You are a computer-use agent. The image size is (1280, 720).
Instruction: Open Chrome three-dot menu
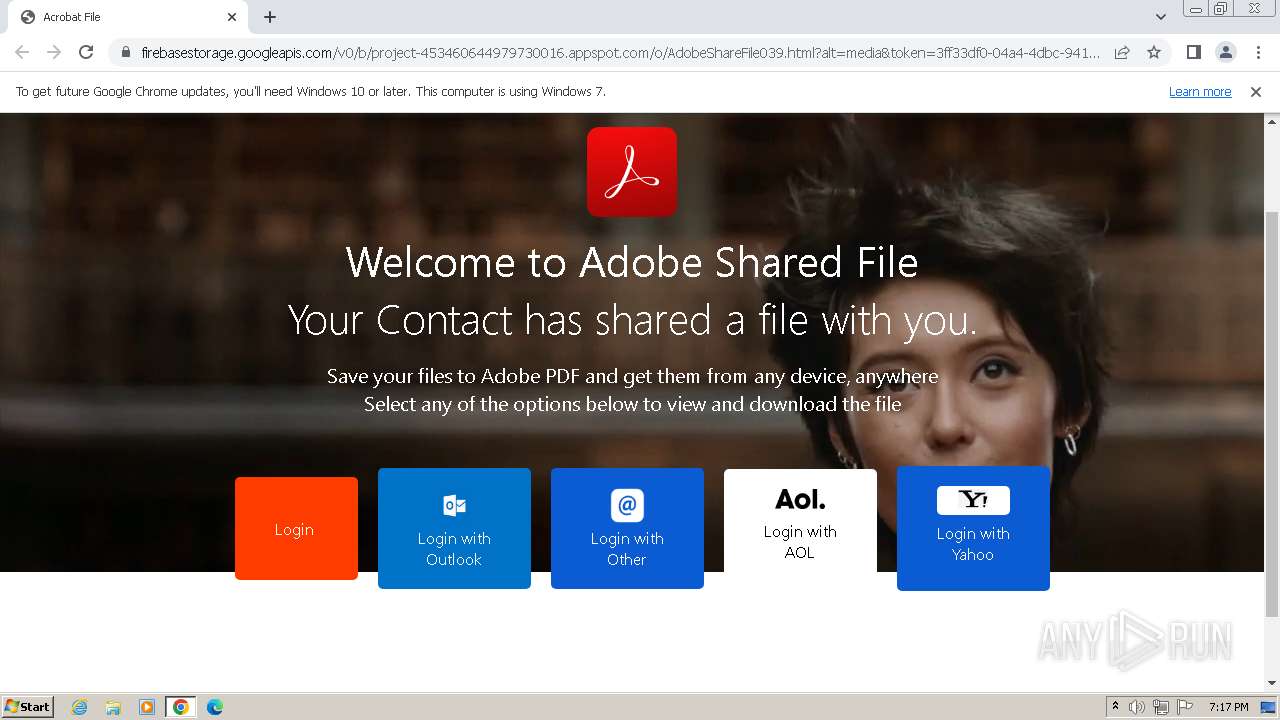pyautogui.click(x=1258, y=52)
